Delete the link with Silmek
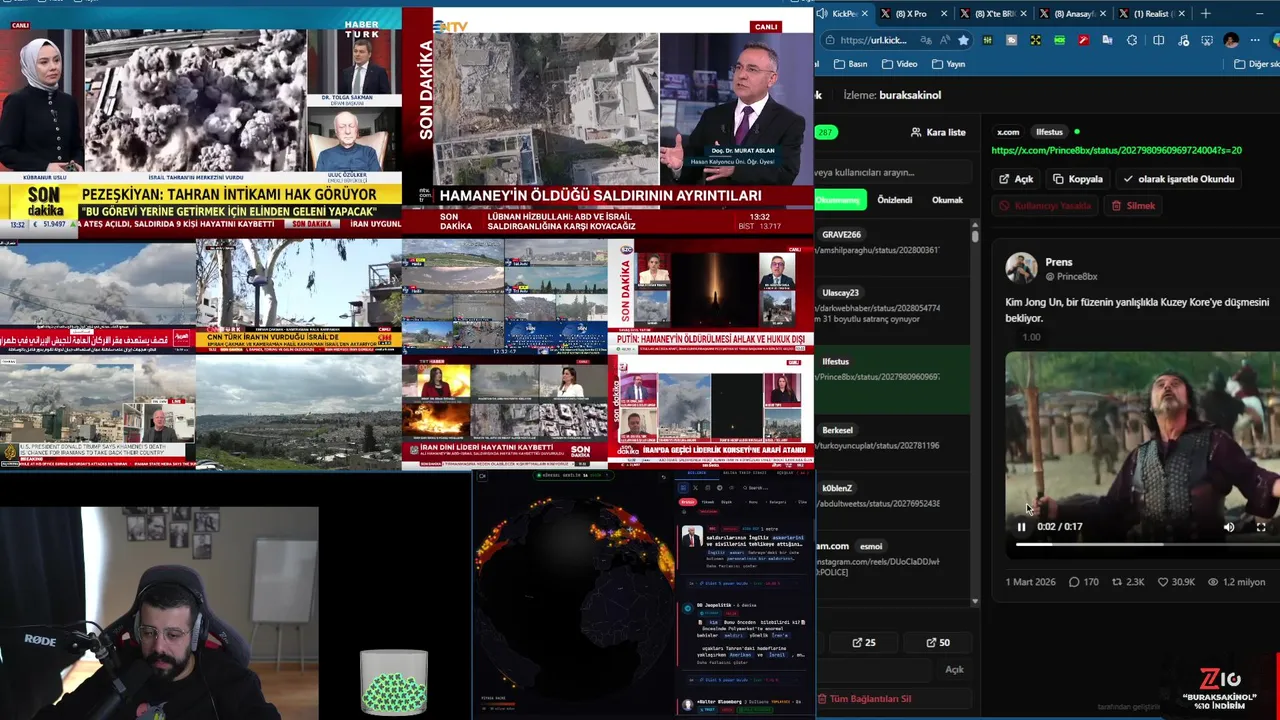Viewport: 1280px width, 720px height. tap(1133, 206)
